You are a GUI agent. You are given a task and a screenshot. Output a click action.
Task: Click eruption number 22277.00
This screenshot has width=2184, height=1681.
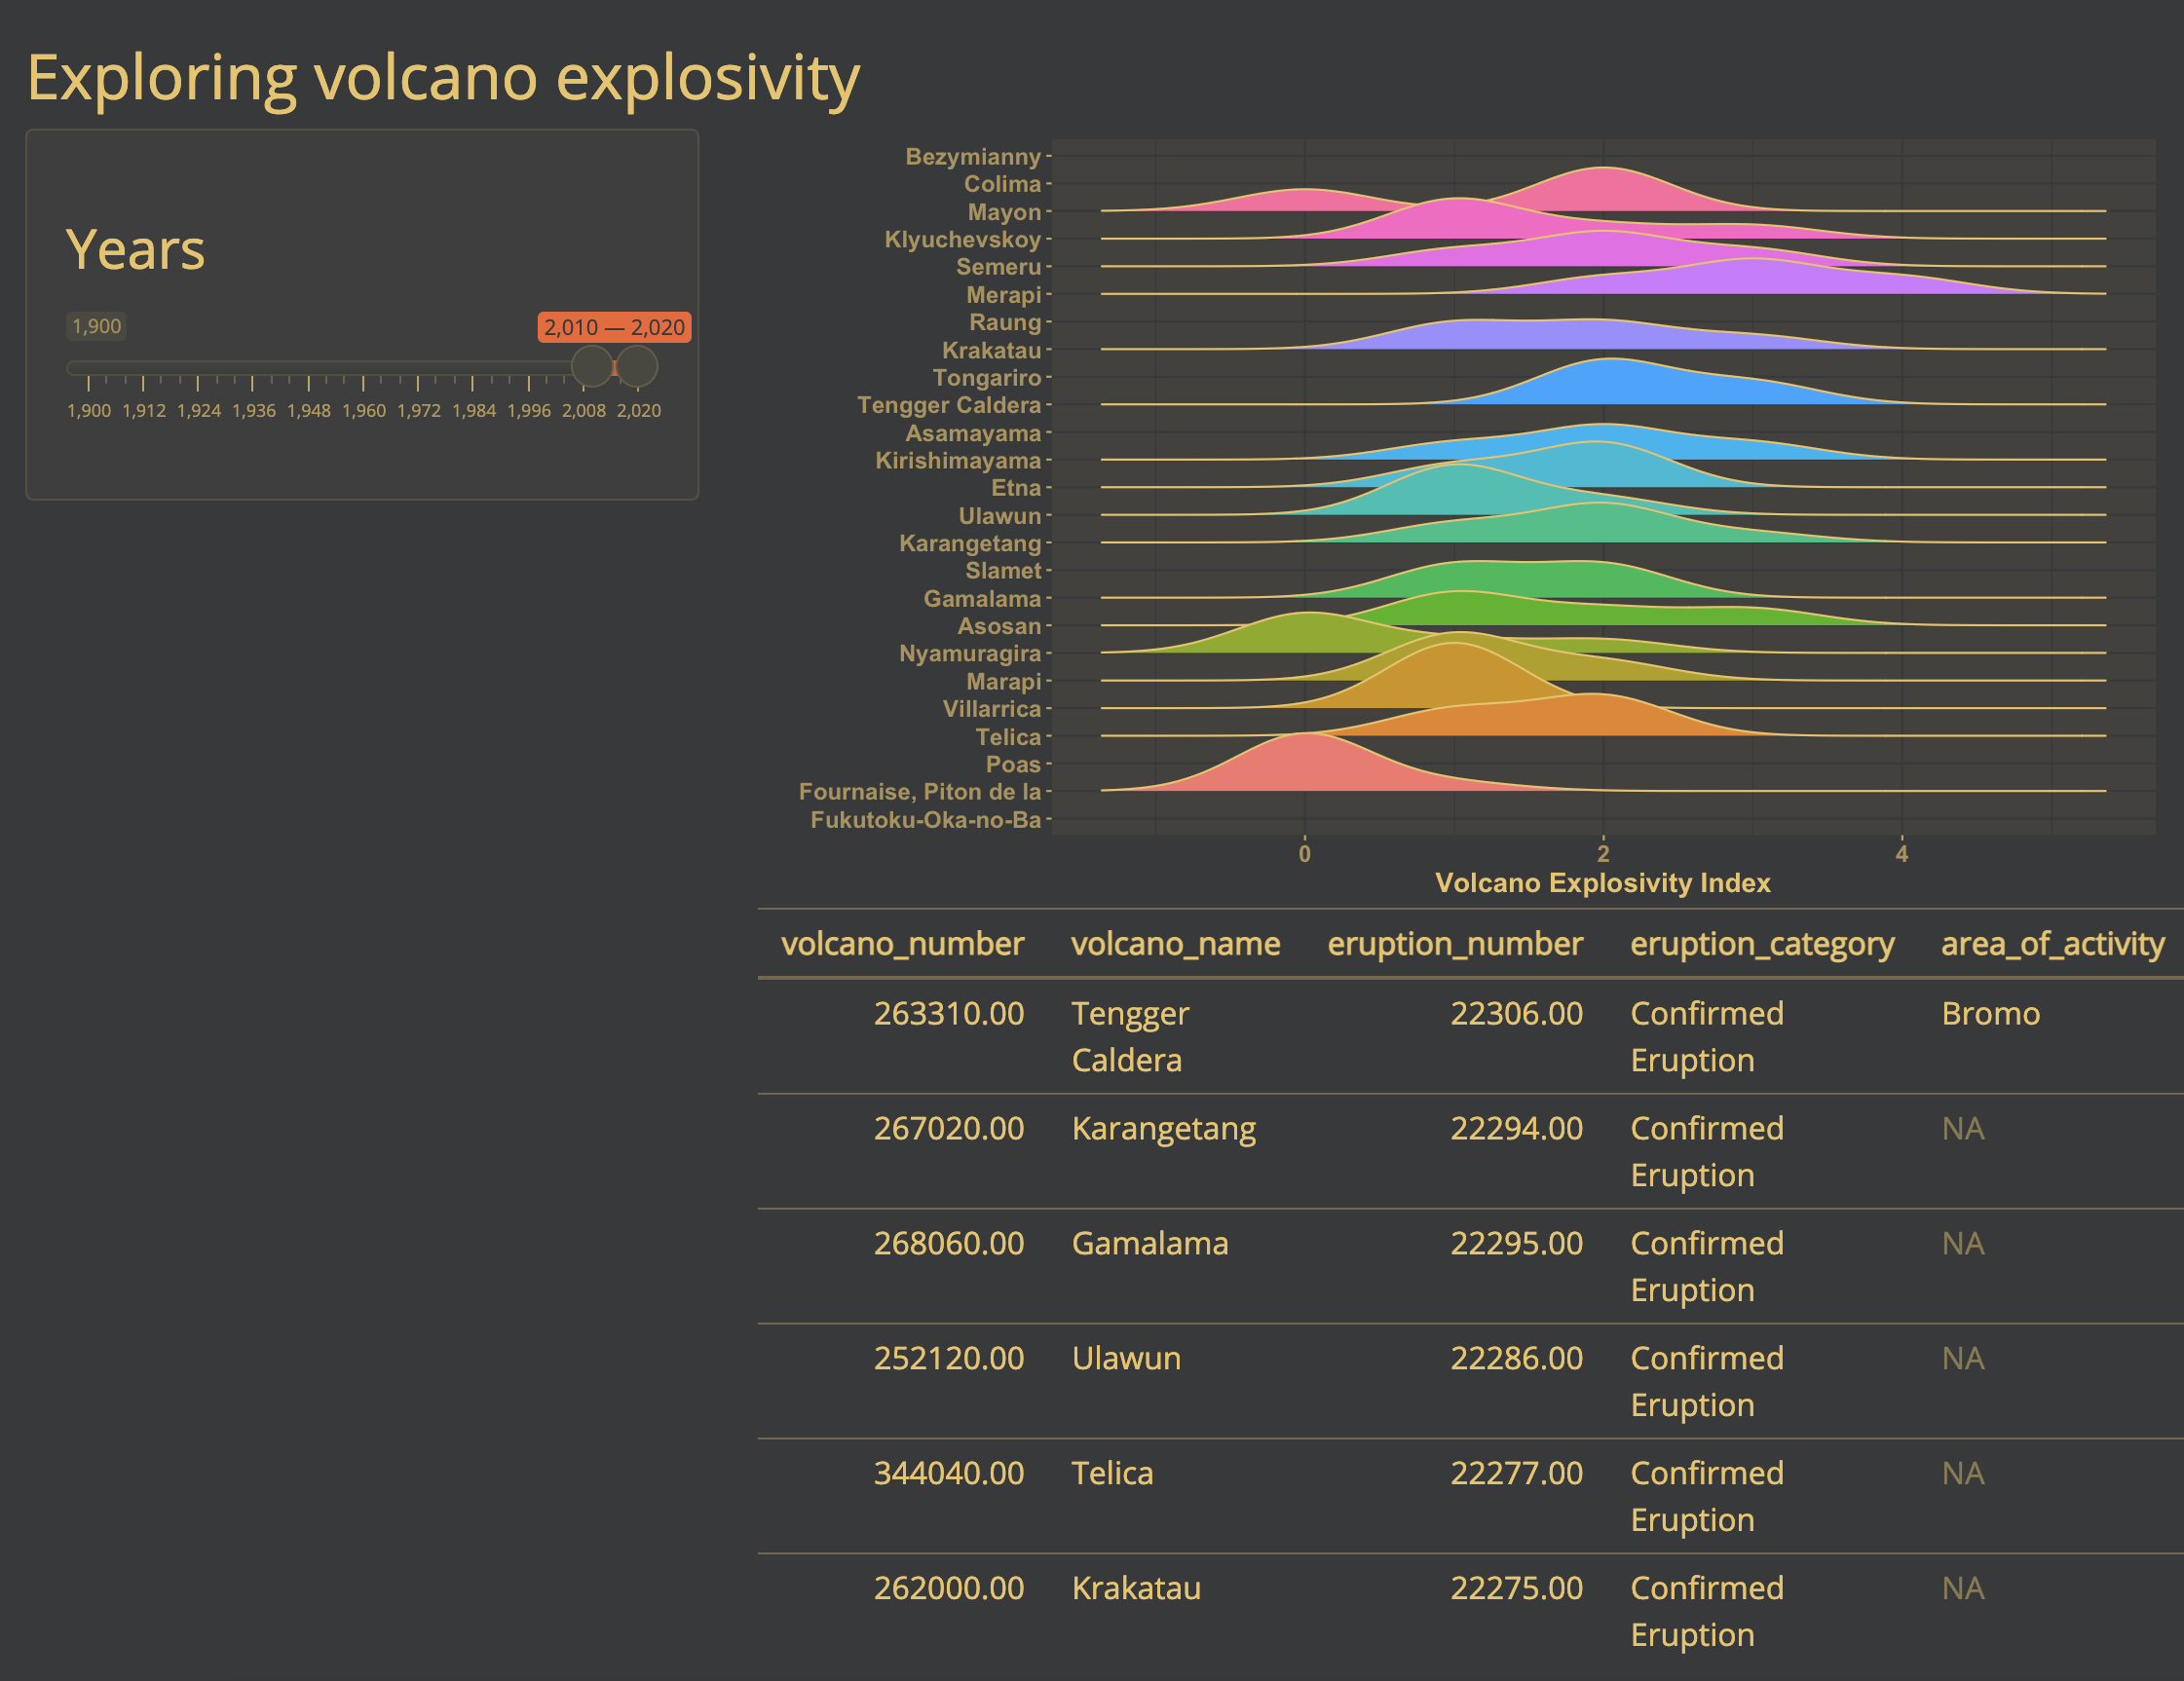tap(1517, 1473)
